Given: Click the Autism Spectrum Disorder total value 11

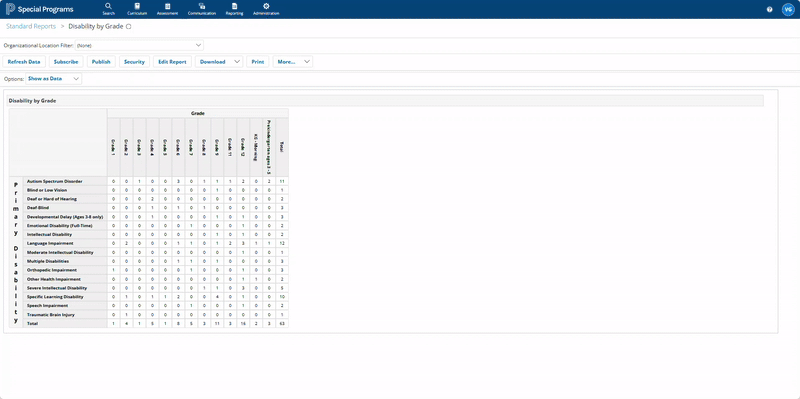Looking at the screenshot, I should 282,181.
